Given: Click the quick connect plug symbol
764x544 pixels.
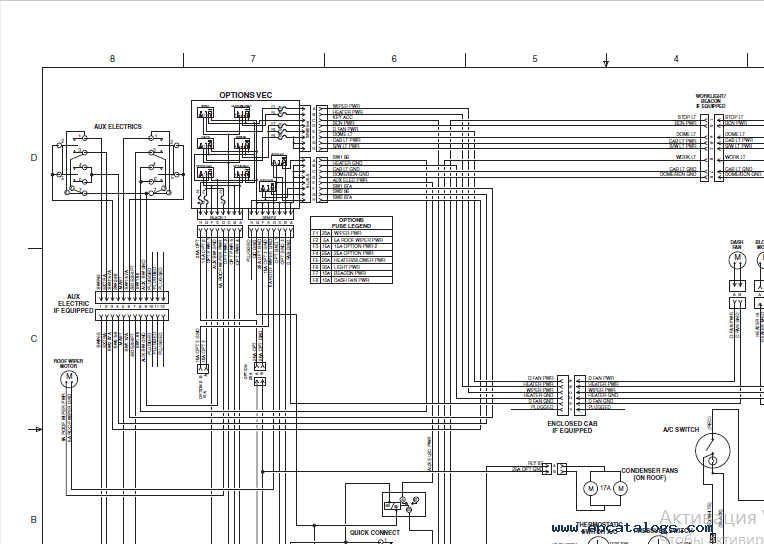Looking at the screenshot, I should point(404,505).
